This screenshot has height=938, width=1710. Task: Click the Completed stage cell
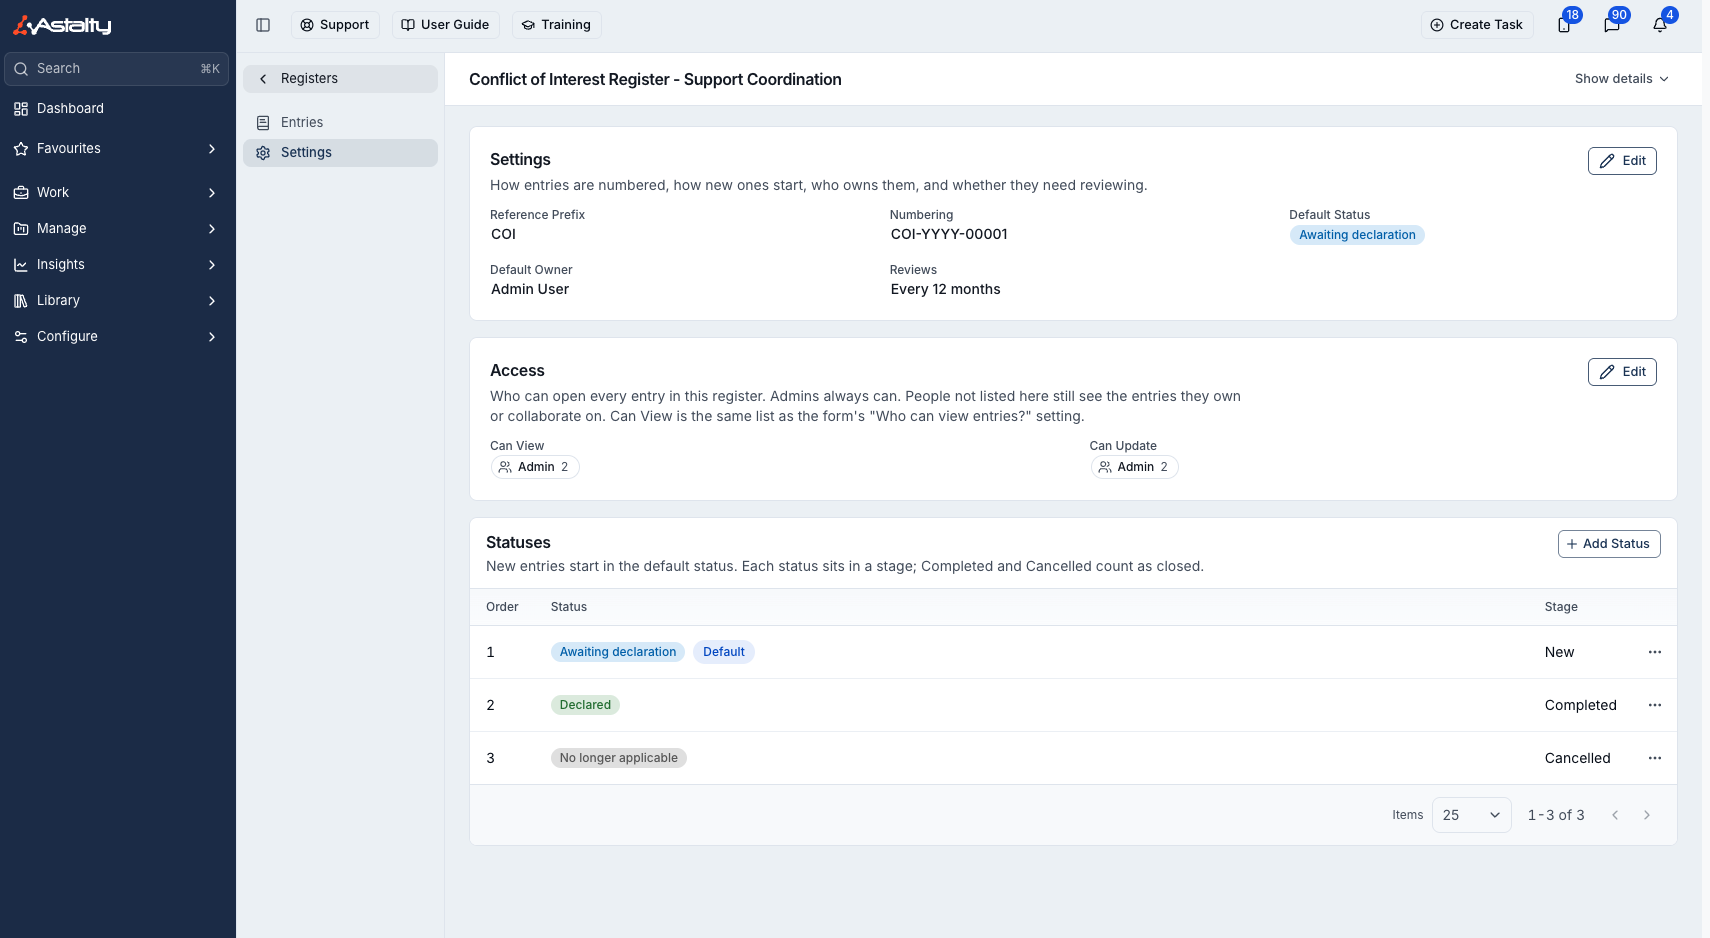[x=1580, y=705]
